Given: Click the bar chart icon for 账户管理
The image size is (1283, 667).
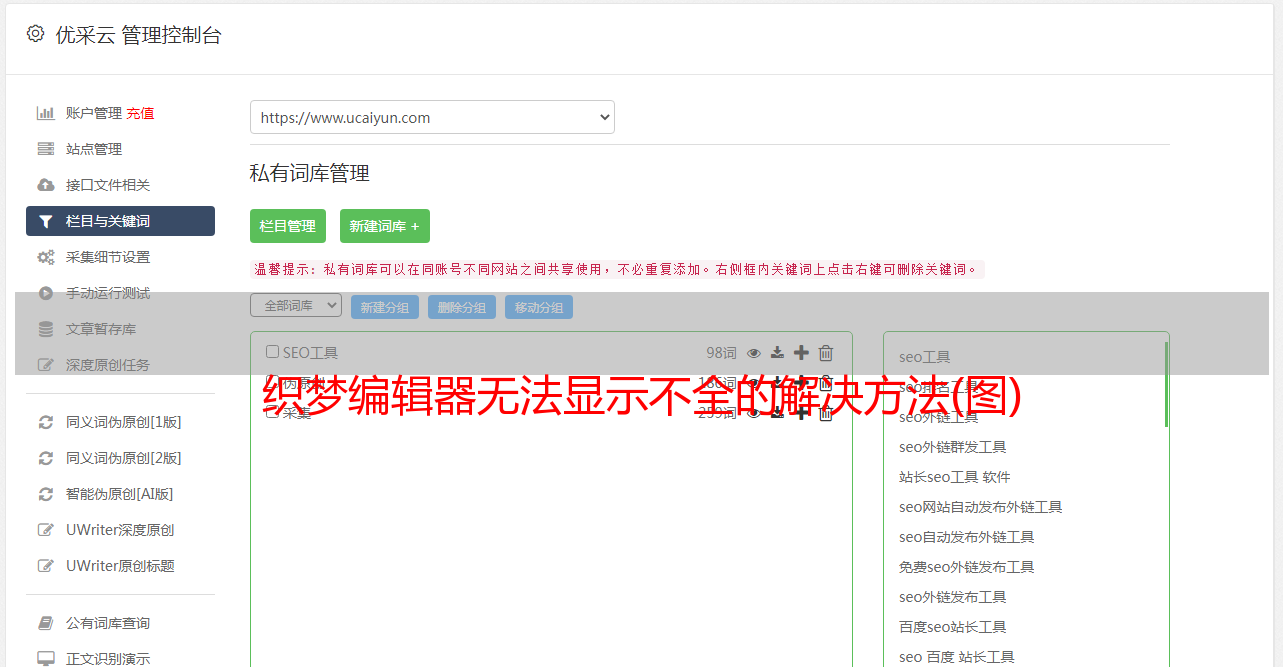Looking at the screenshot, I should pyautogui.click(x=46, y=113).
